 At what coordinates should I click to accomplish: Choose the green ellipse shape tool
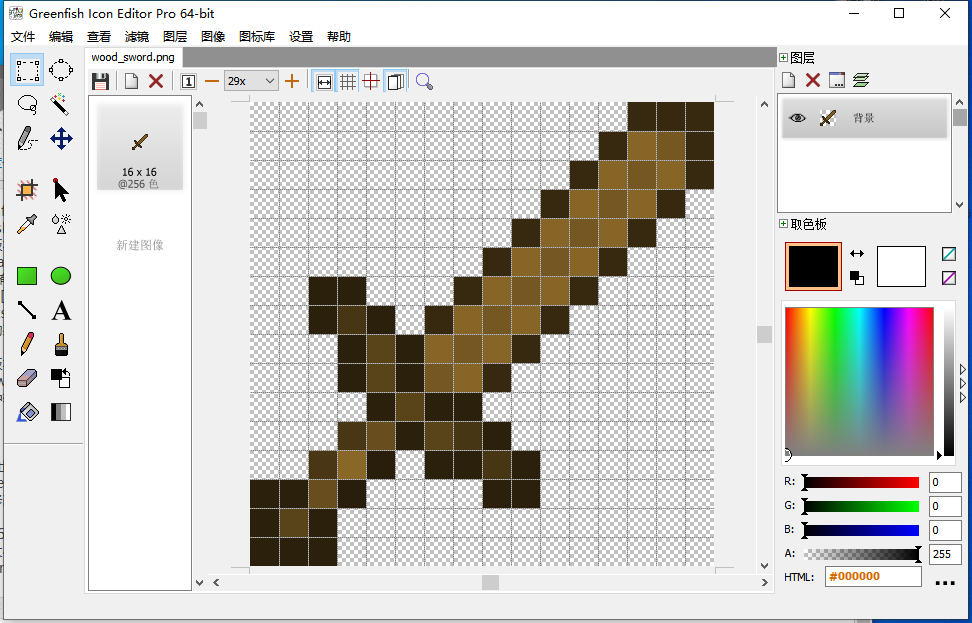click(x=61, y=276)
